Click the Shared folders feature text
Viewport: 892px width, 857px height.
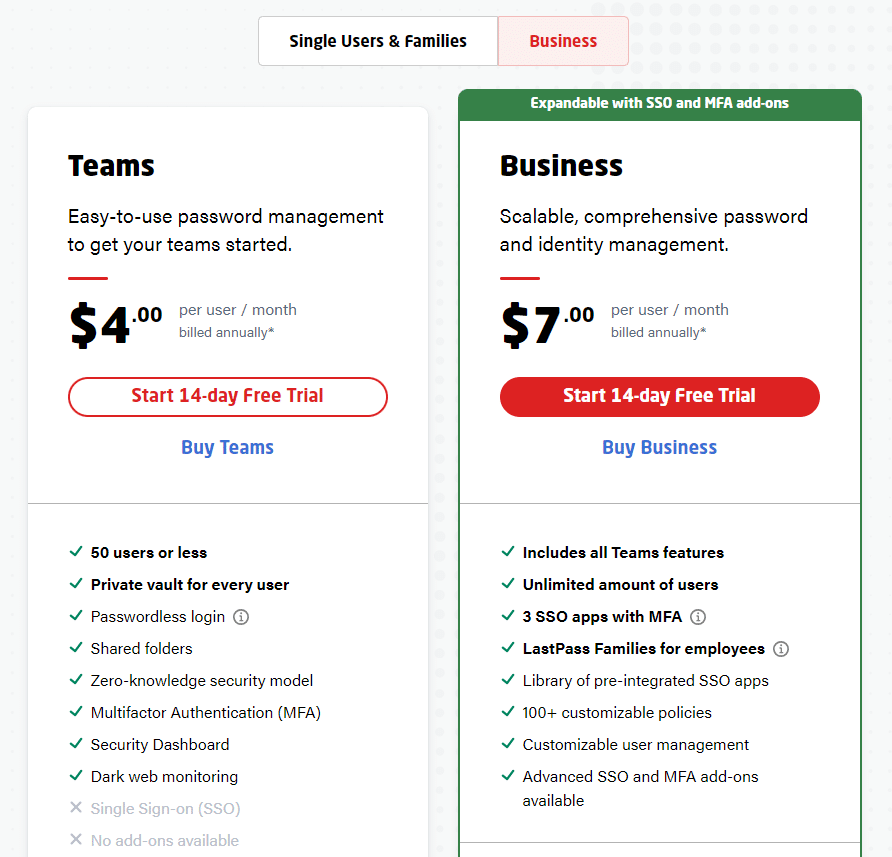(x=142, y=649)
